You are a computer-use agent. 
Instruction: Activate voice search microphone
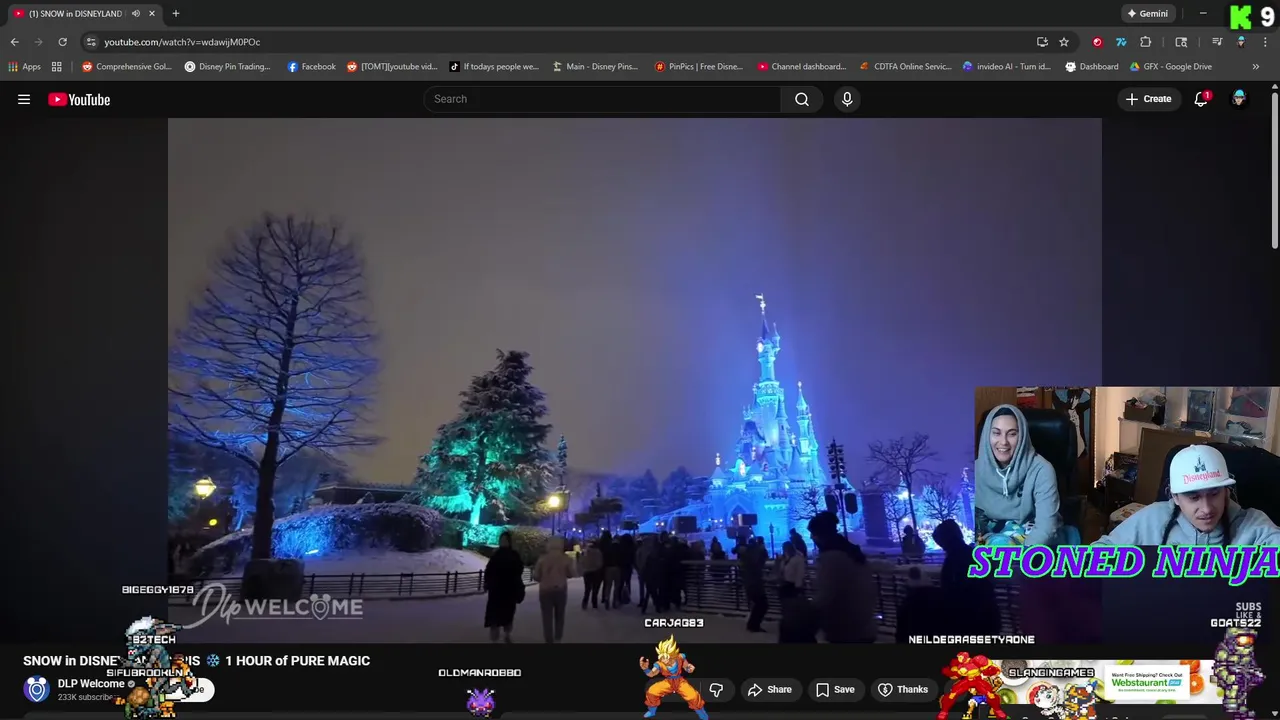tap(847, 99)
